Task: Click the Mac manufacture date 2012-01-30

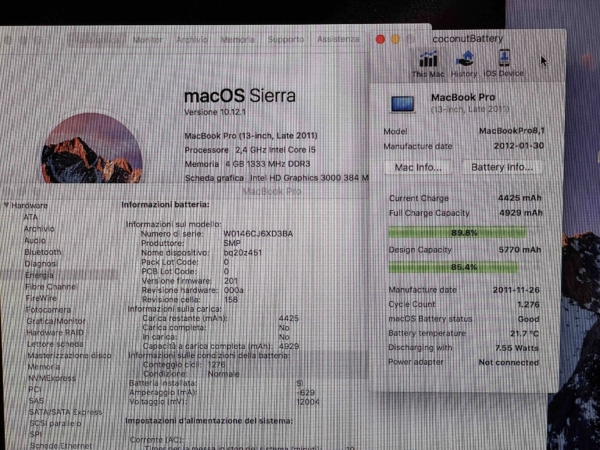Action: 518,146
